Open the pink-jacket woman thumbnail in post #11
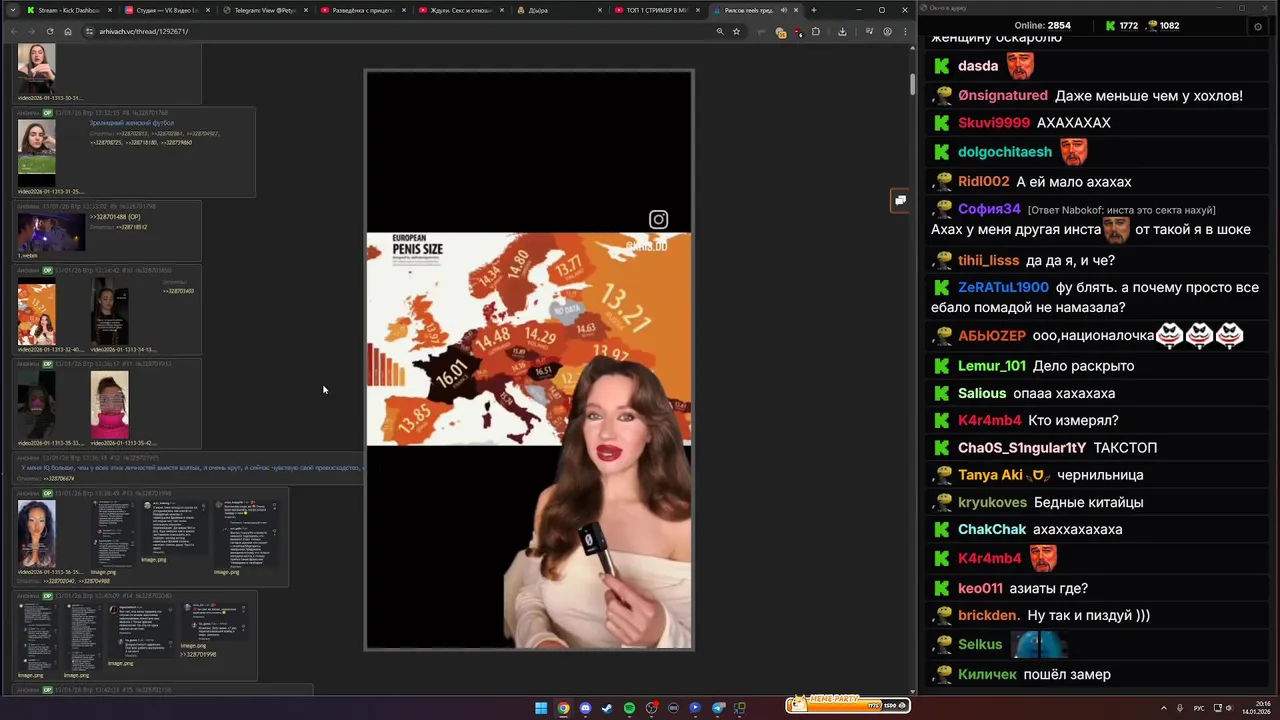This screenshot has width=1280, height=720. 110,405
